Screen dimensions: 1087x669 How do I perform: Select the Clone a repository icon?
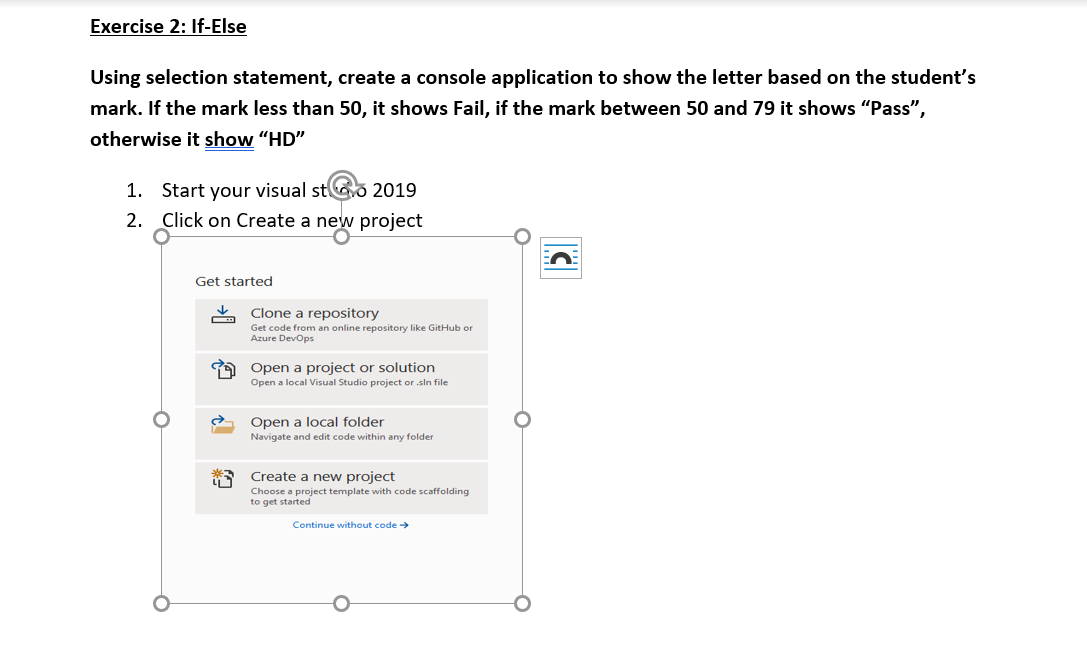222,313
